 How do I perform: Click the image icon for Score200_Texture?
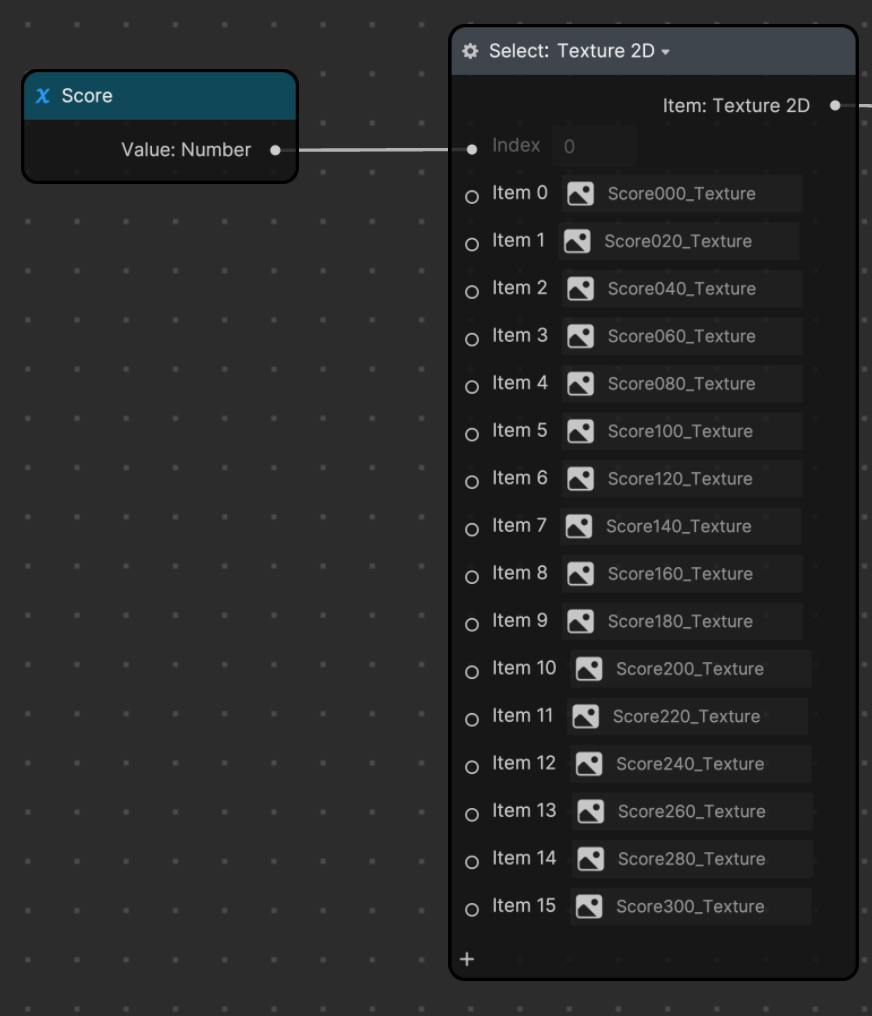589,669
